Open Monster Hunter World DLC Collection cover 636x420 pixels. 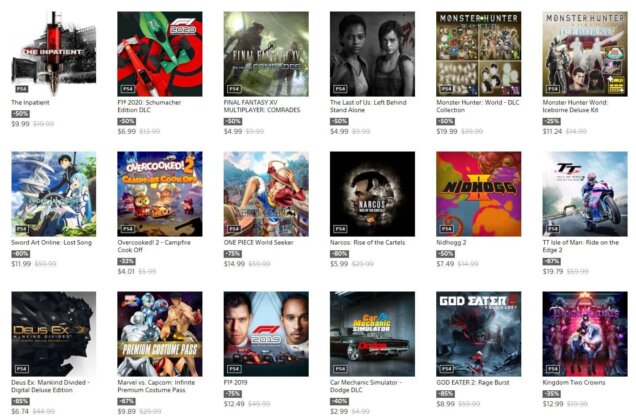click(x=479, y=54)
